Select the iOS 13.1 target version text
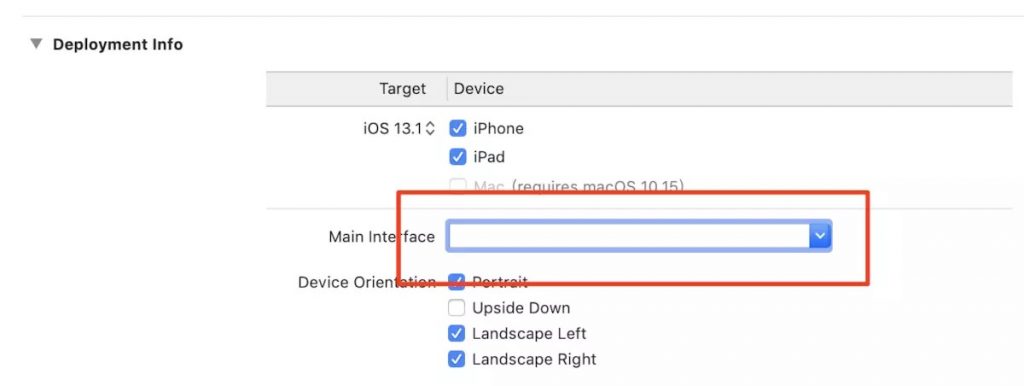This screenshot has width=1024, height=386. pyautogui.click(x=393, y=129)
